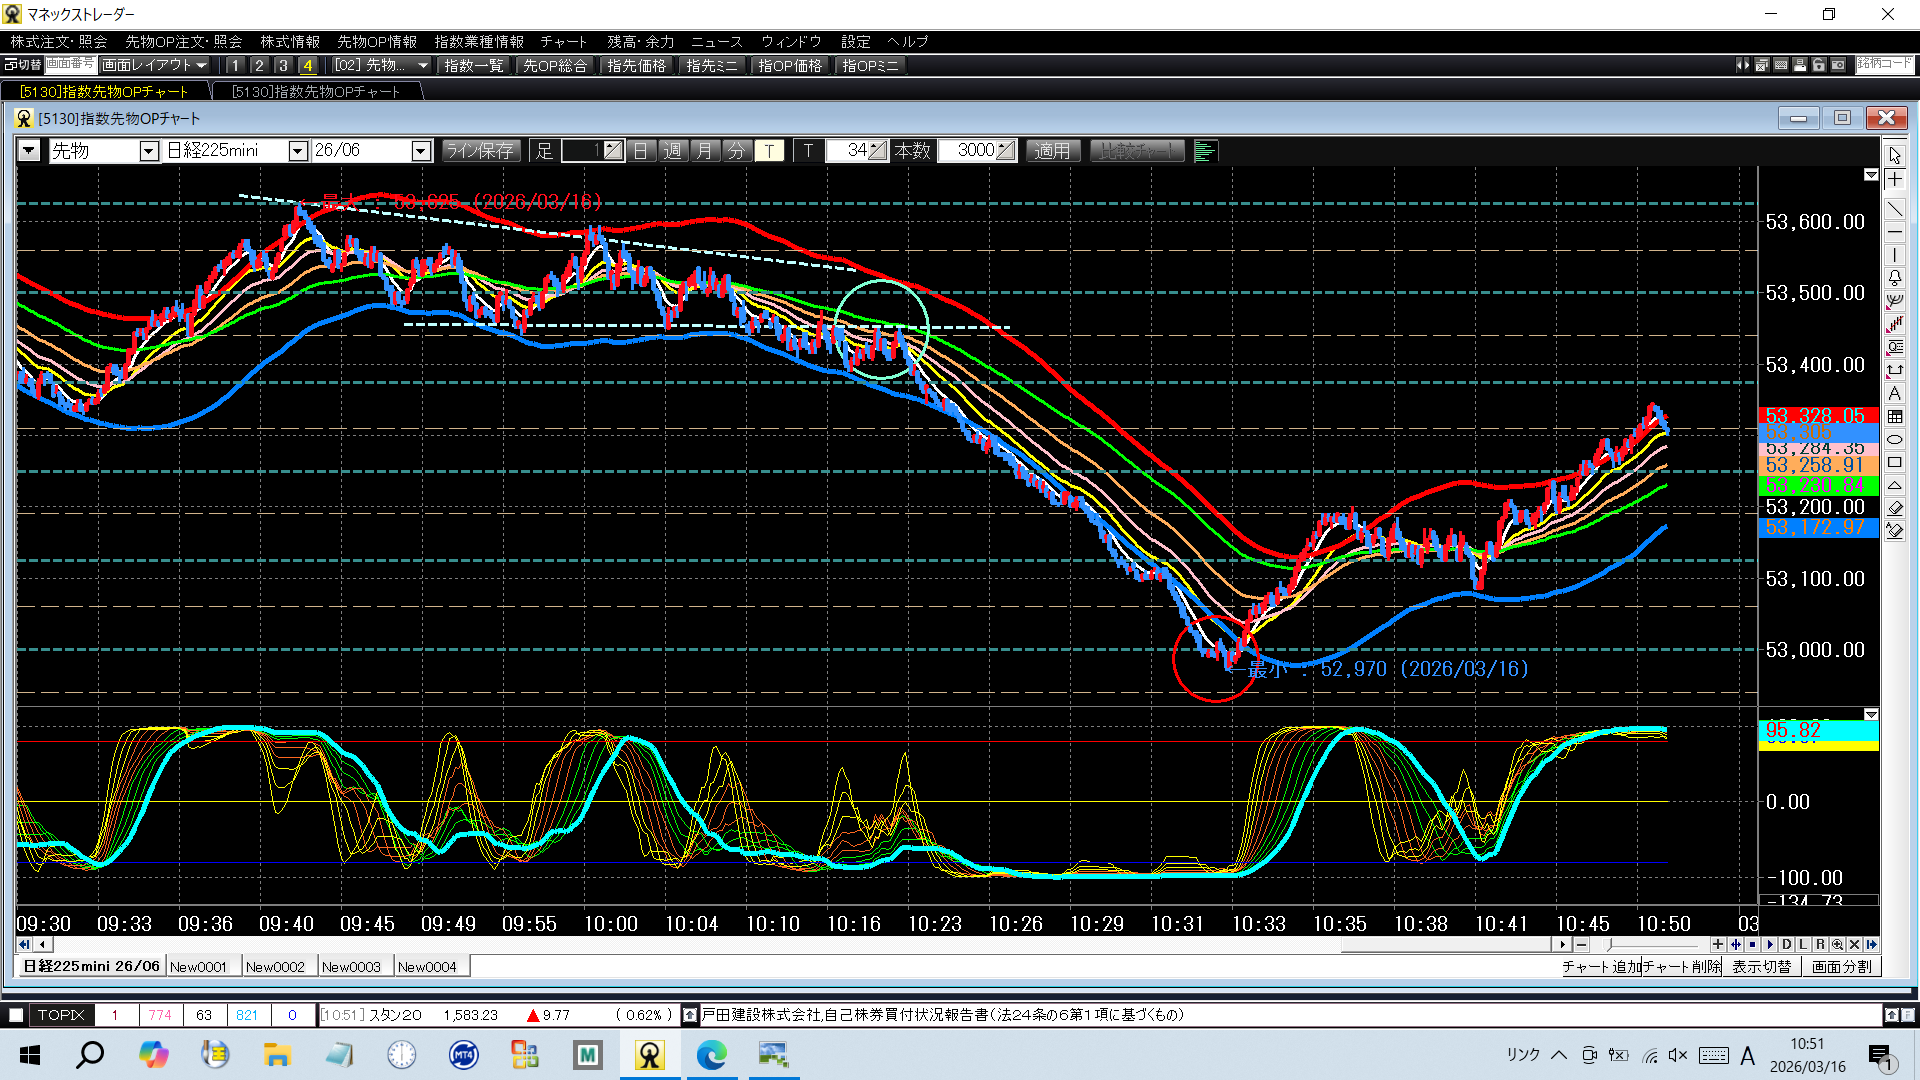Viewport: 1920px width, 1080px height.
Task: Click the alert bell tool icon
Action: 1895,278
